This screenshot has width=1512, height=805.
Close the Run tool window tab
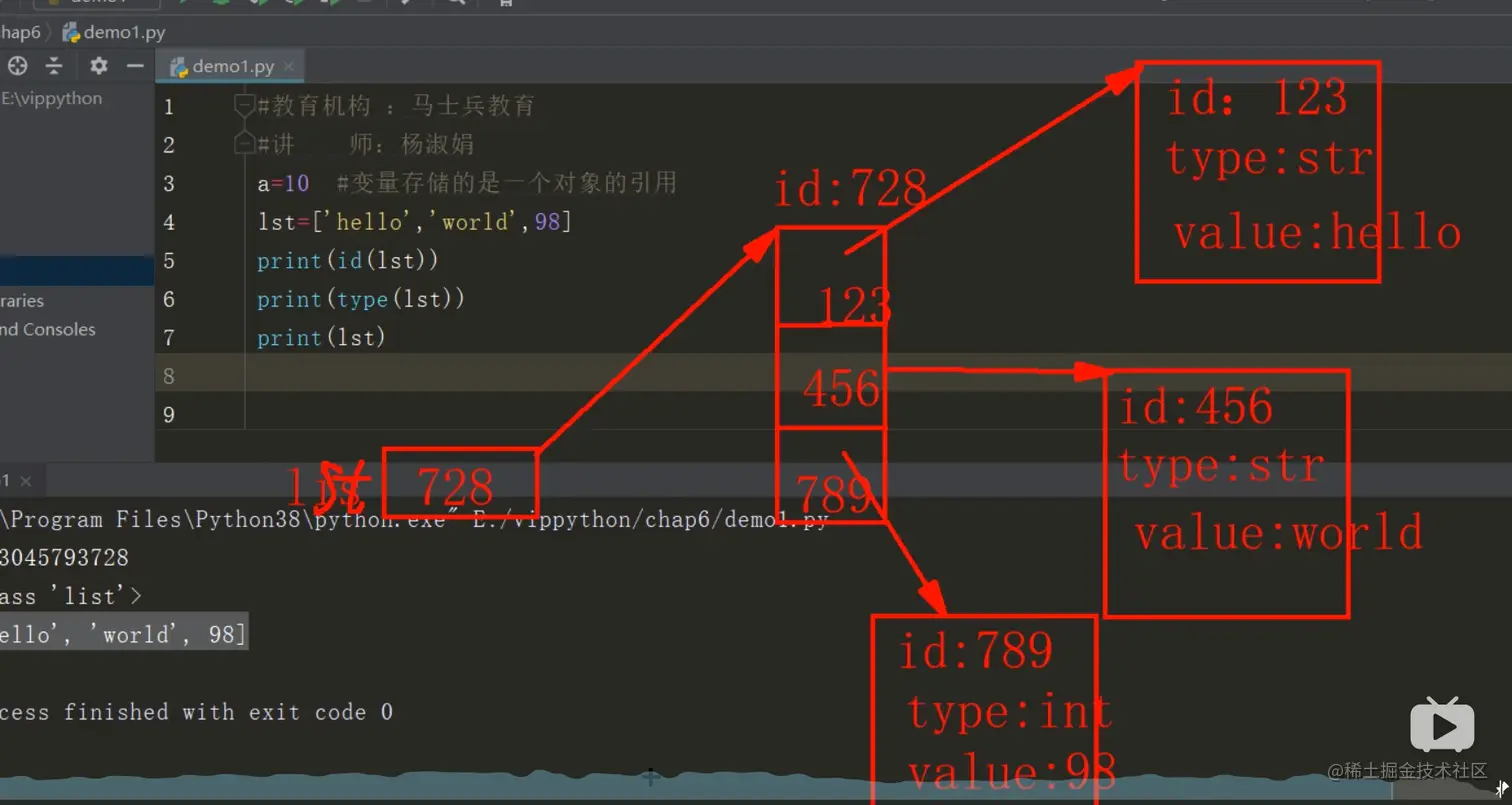pyautogui.click(x=26, y=481)
